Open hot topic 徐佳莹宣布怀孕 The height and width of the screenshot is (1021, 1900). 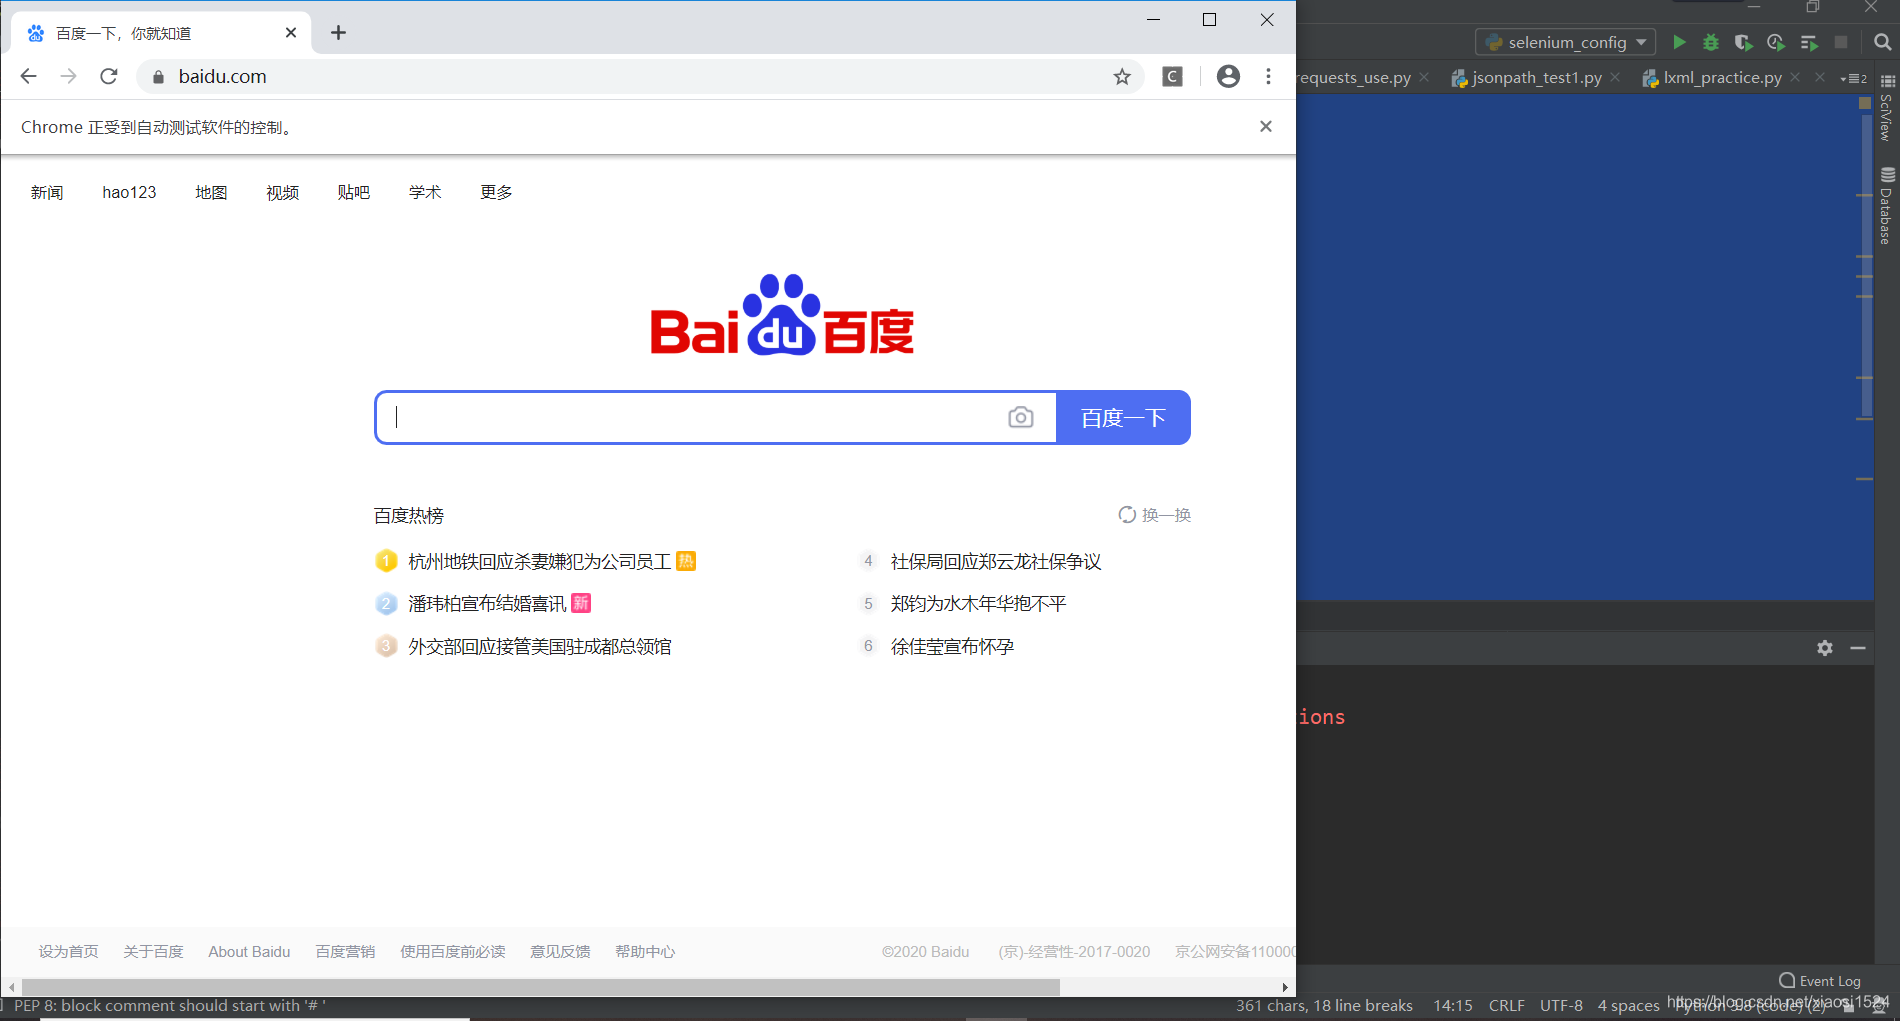(952, 646)
